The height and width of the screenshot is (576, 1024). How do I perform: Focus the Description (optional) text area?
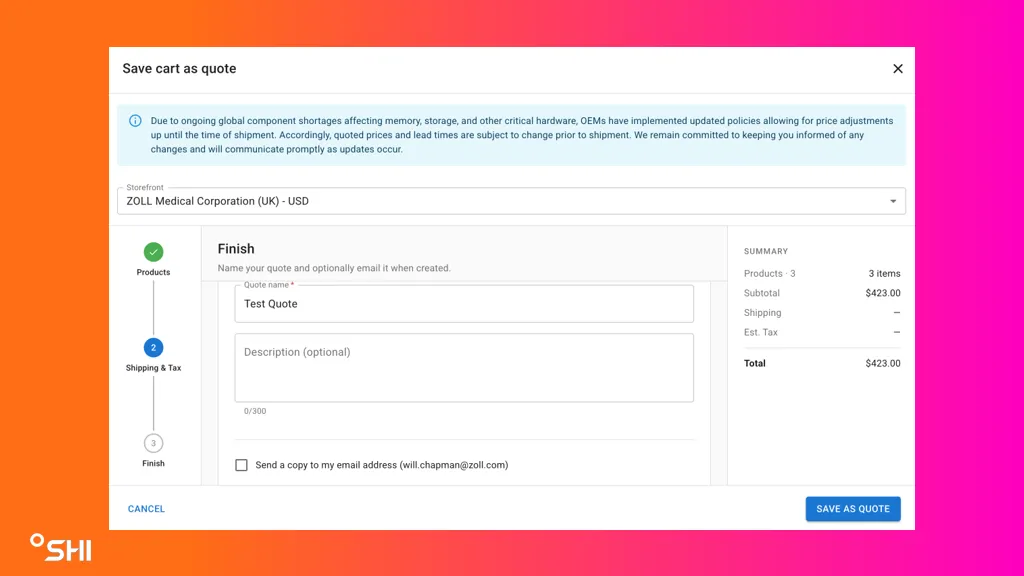464,368
